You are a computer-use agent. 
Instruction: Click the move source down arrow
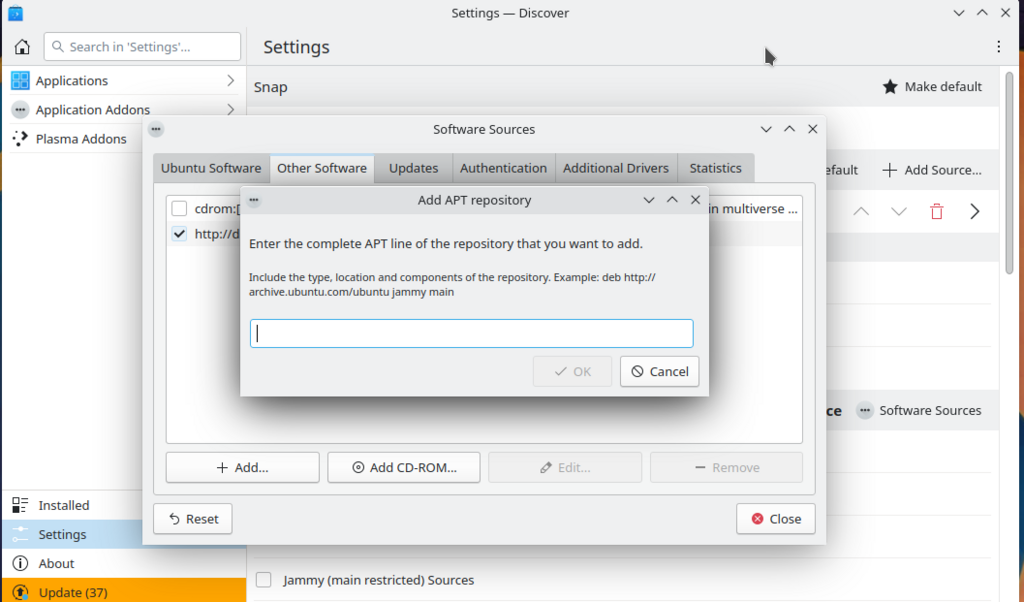[x=899, y=211]
